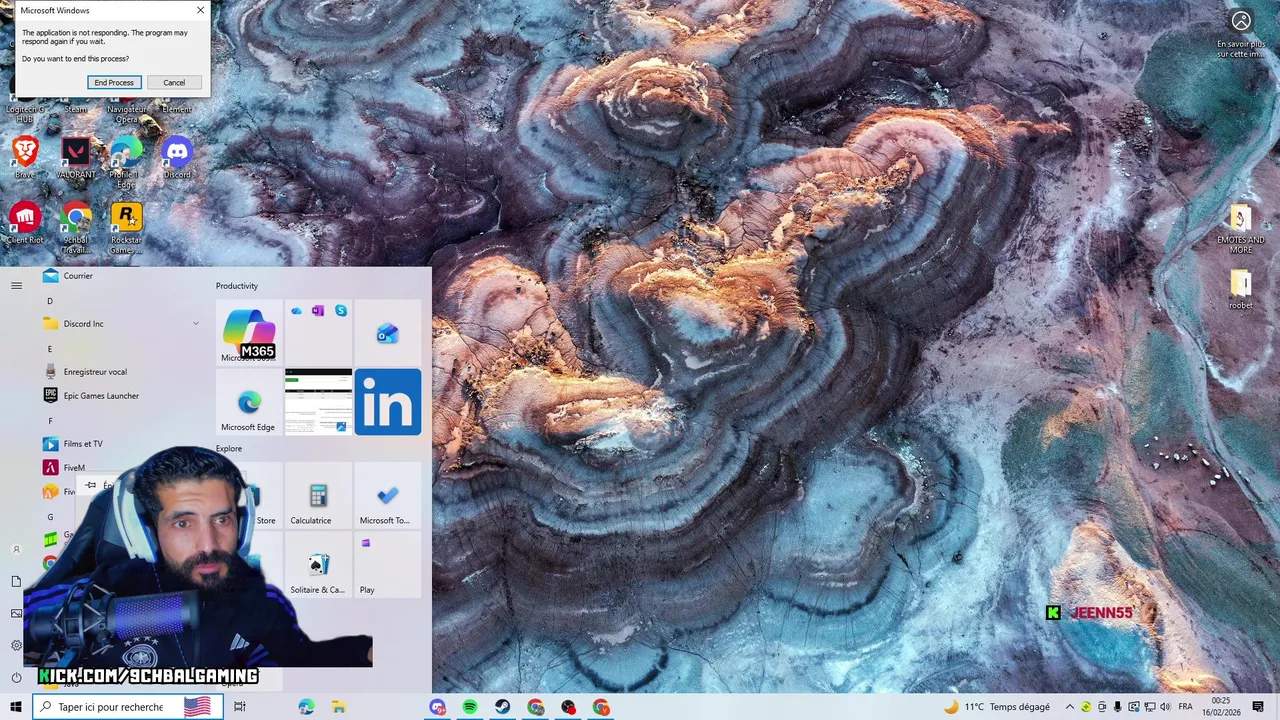This screenshot has height=720, width=1280.
Task: Click the letter D group header
Action: pyautogui.click(x=50, y=301)
